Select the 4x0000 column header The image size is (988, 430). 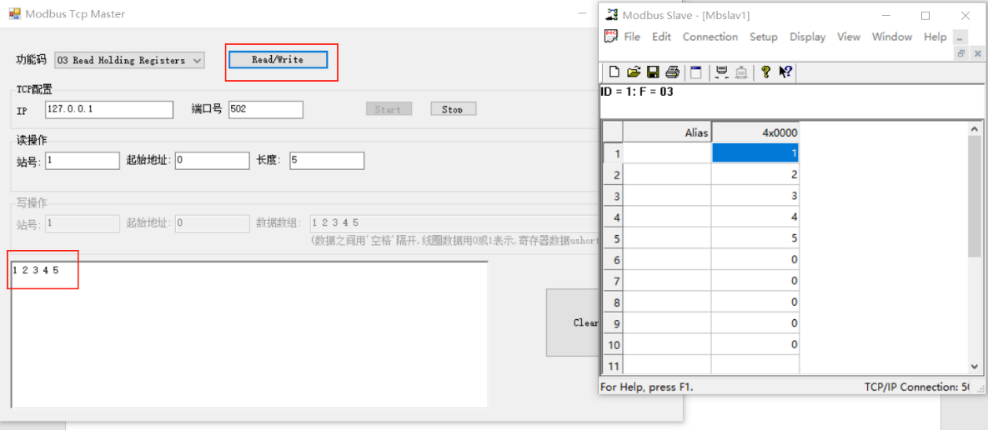tap(755, 132)
